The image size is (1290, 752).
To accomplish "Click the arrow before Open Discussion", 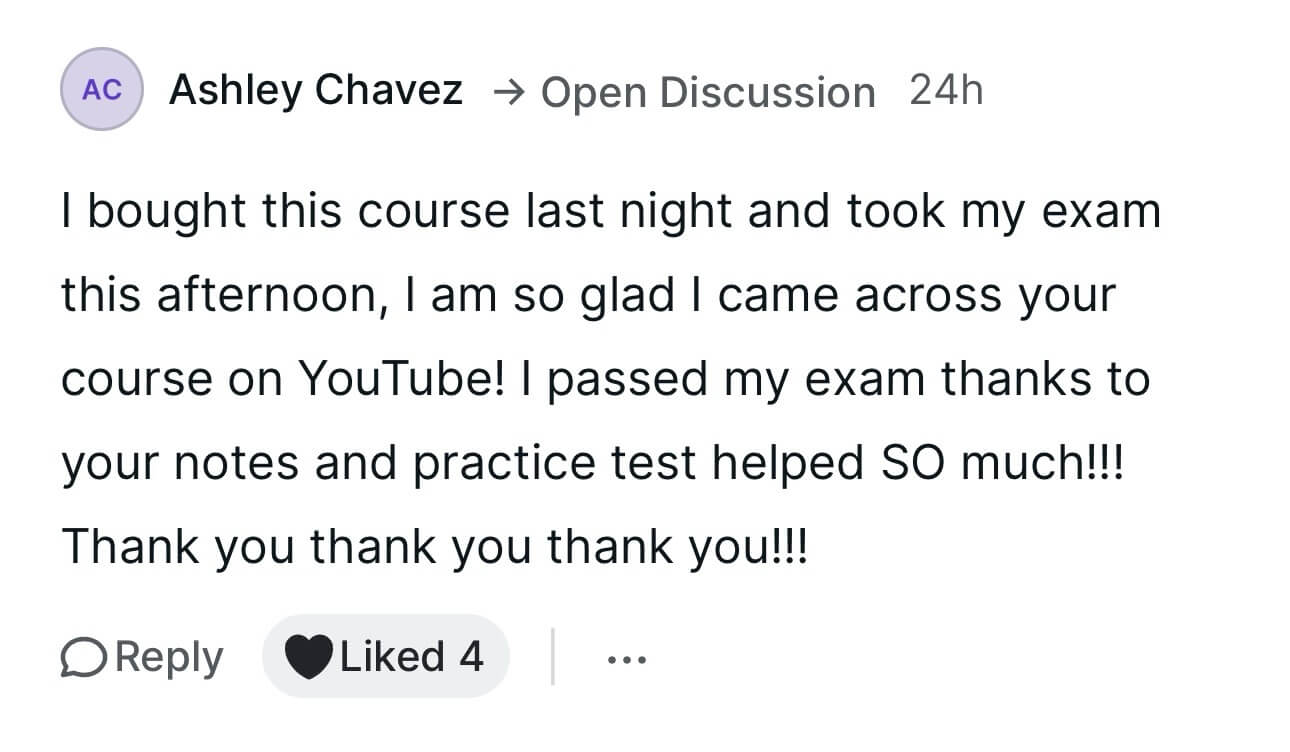I will [x=509, y=92].
